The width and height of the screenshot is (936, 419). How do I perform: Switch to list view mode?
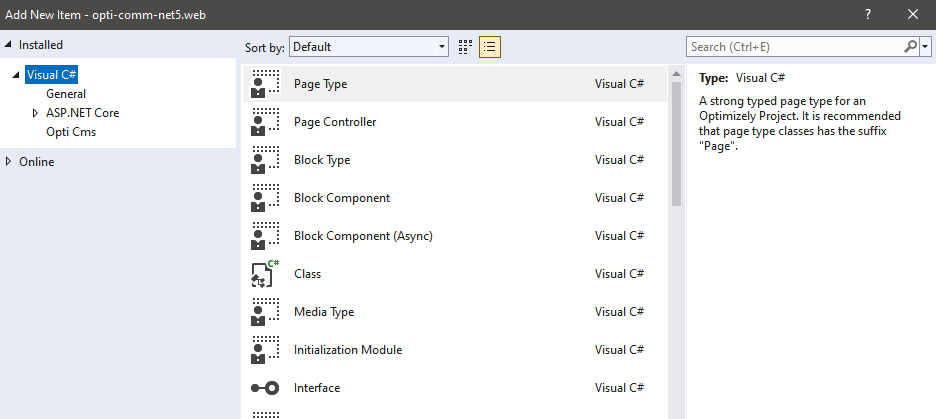(490, 47)
